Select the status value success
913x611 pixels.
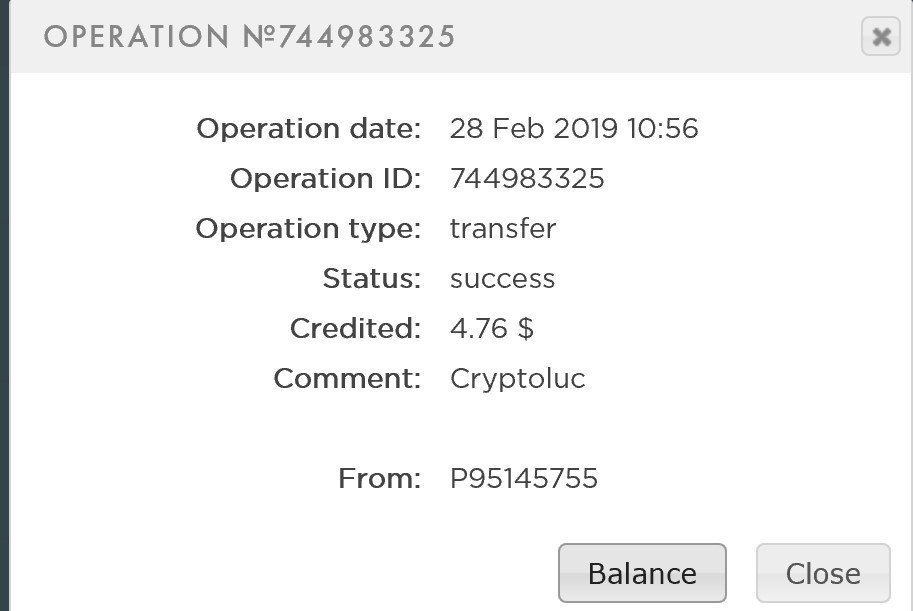click(x=502, y=279)
